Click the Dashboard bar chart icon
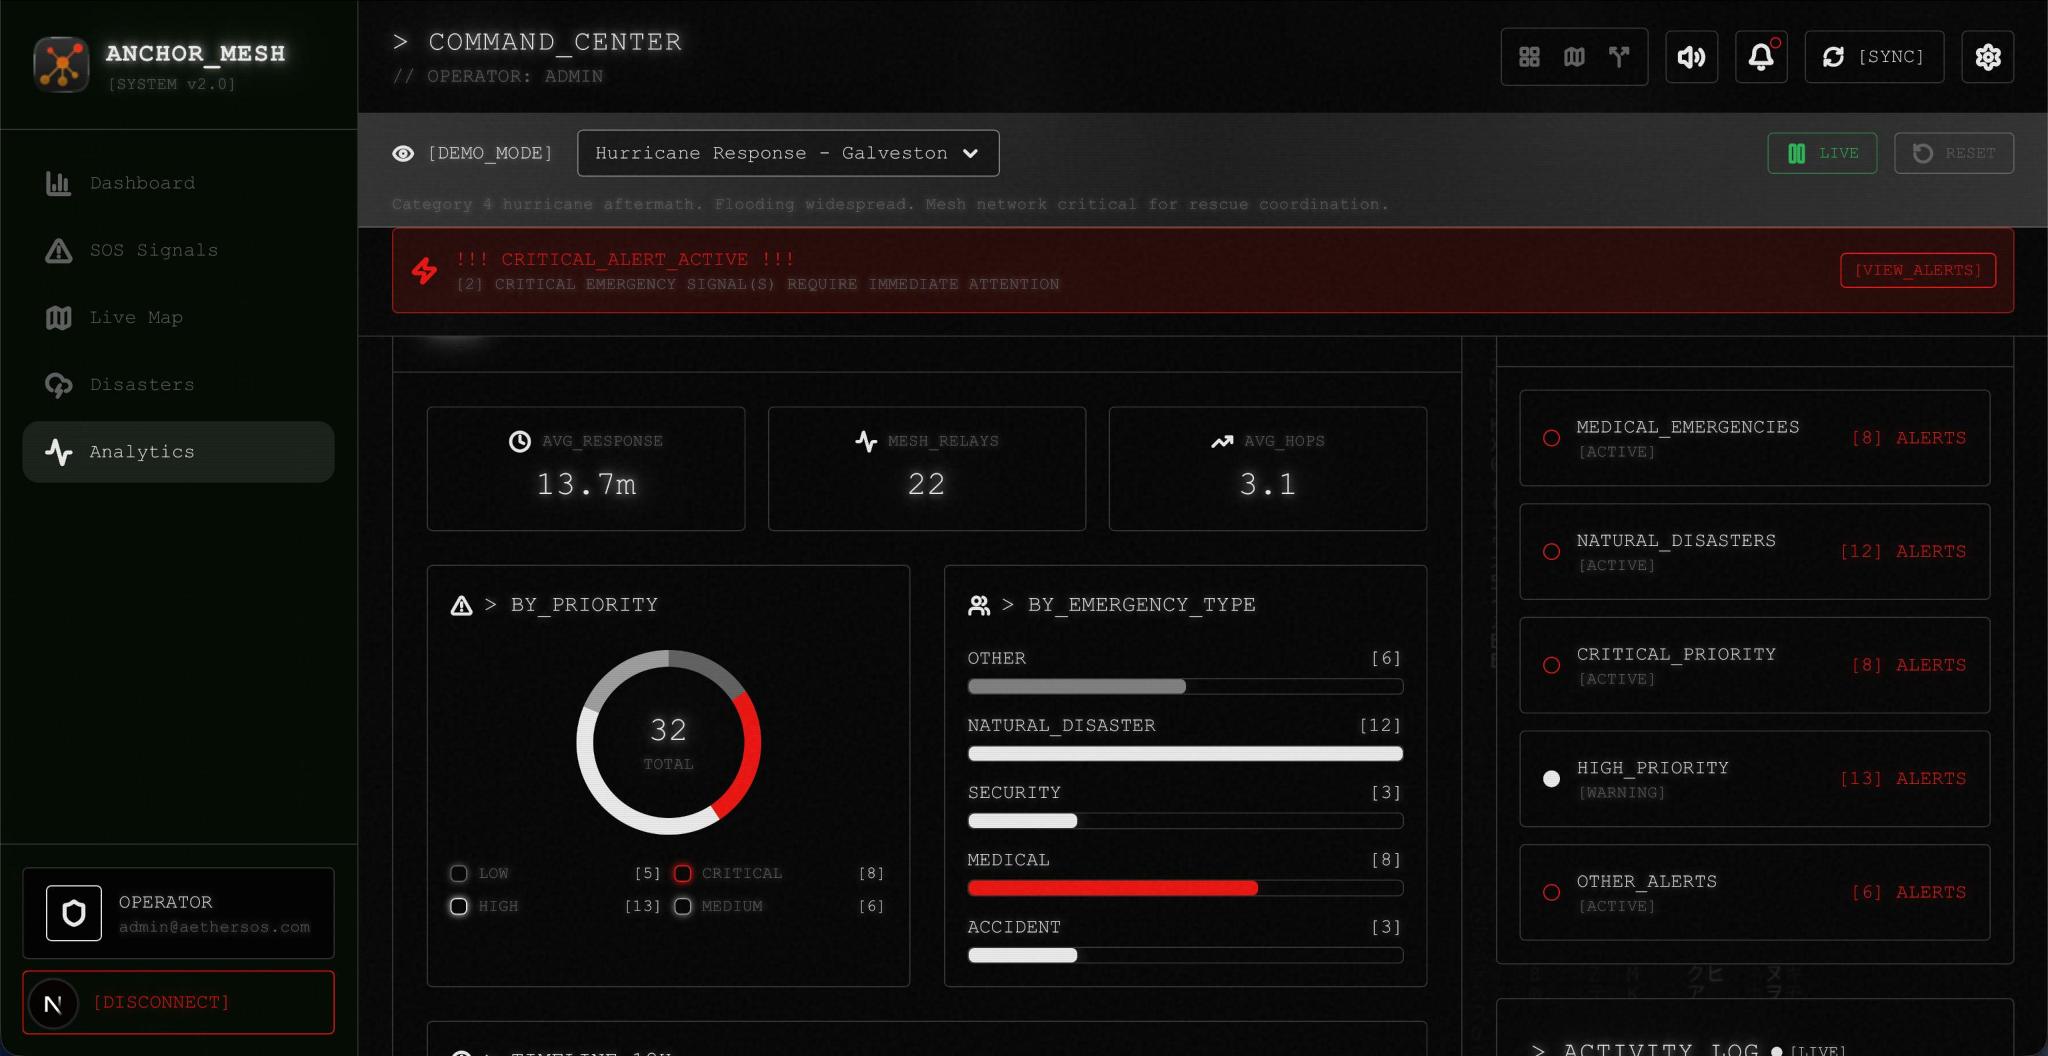This screenshot has height=1056, width=2048. (x=58, y=183)
